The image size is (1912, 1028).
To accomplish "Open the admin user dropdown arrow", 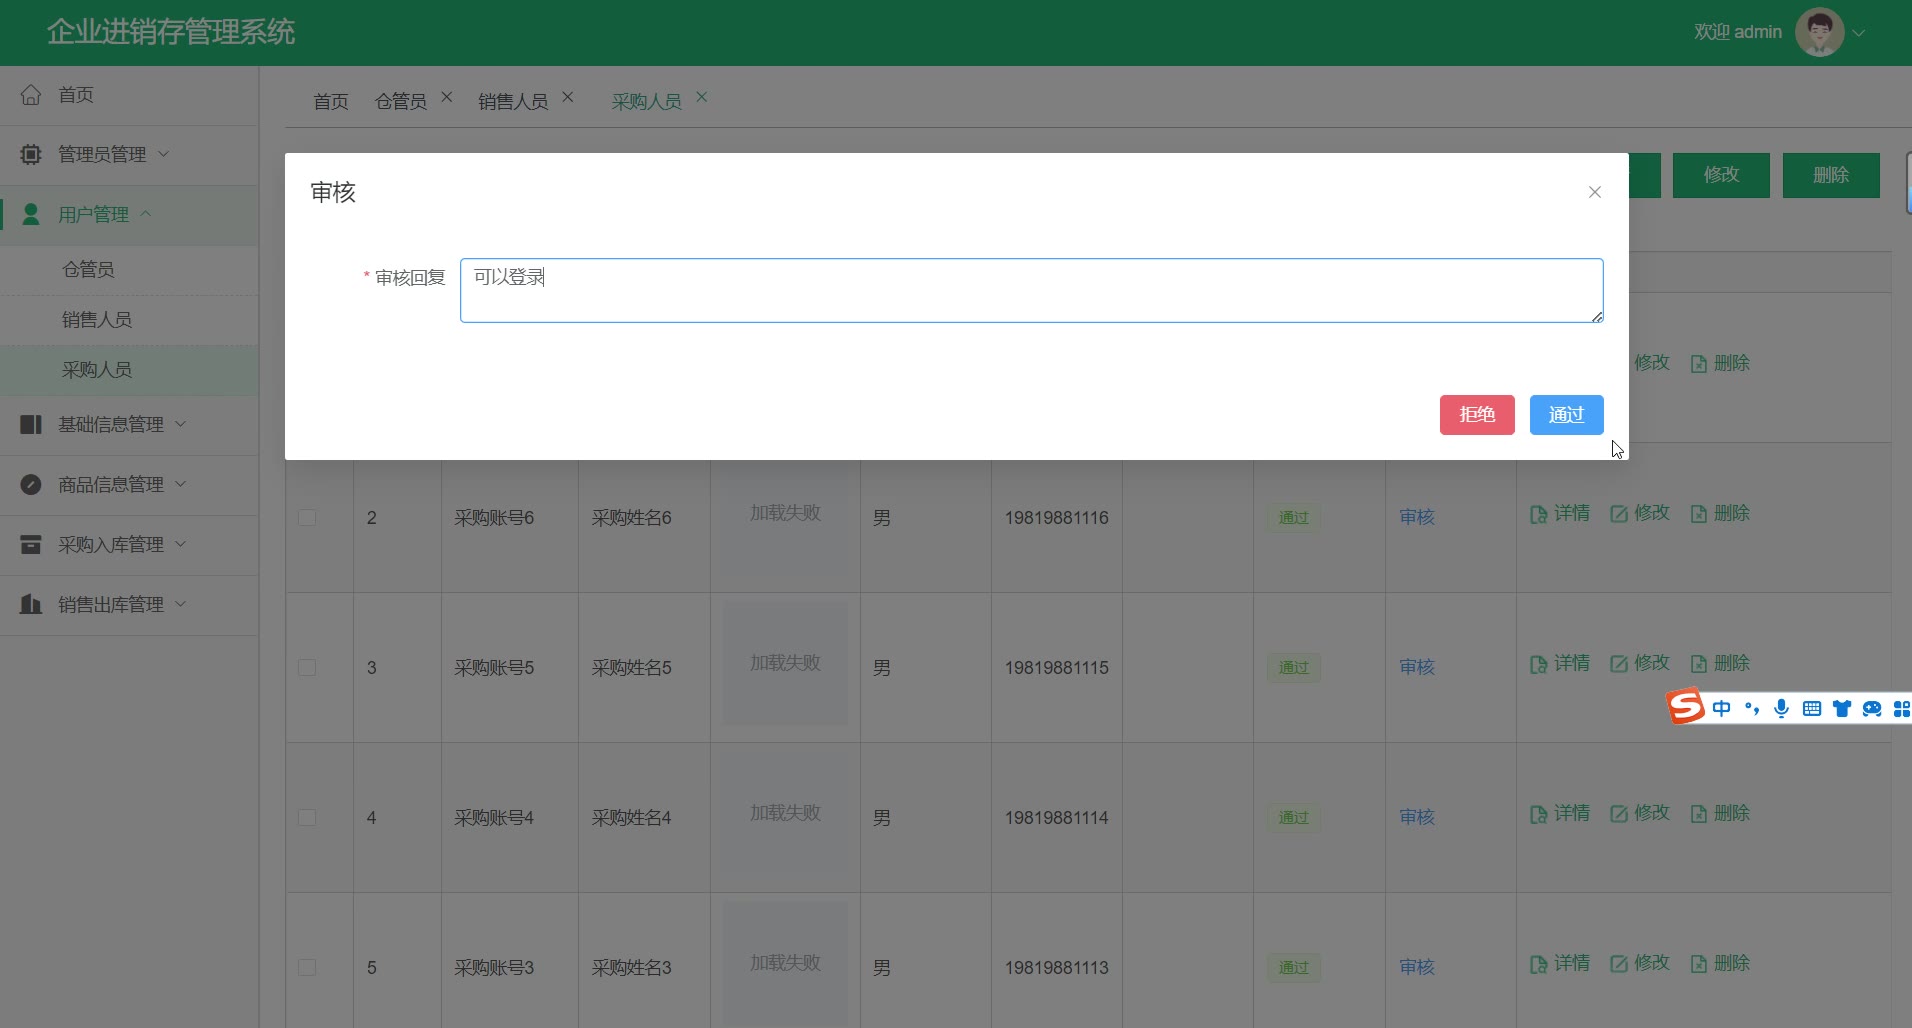I will coord(1859,33).
